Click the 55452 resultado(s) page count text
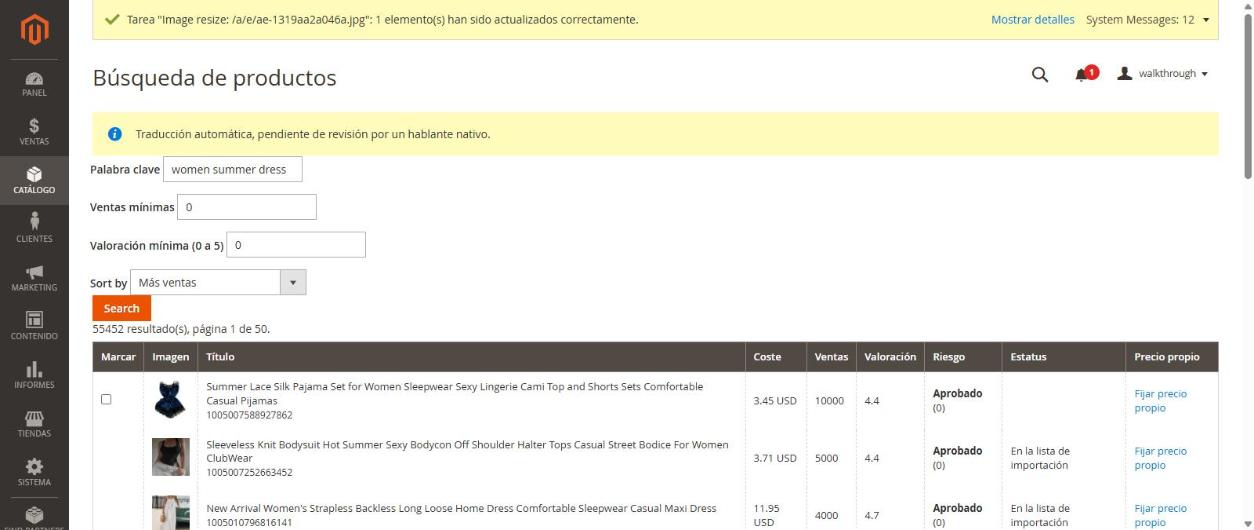 181,329
